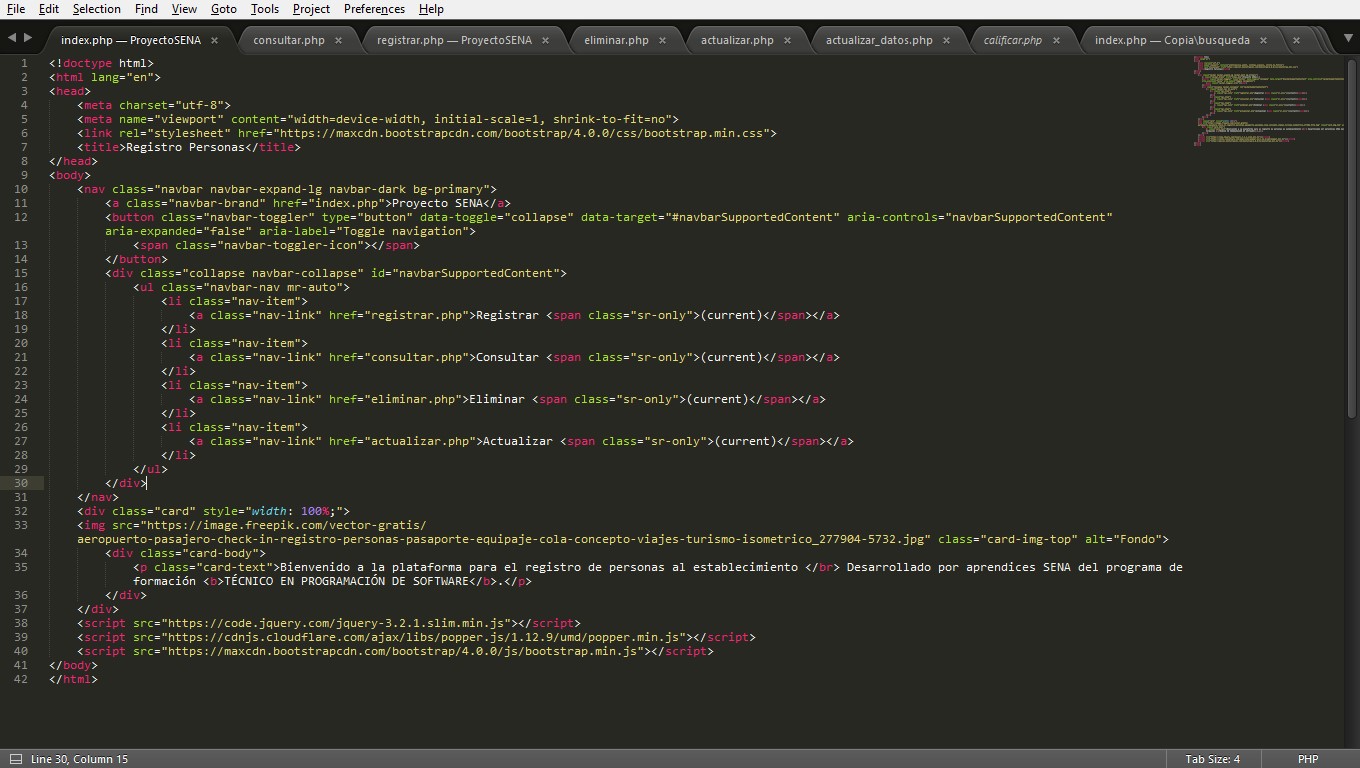
Task: Switch to the eliminar.php tab
Action: [x=616, y=40]
